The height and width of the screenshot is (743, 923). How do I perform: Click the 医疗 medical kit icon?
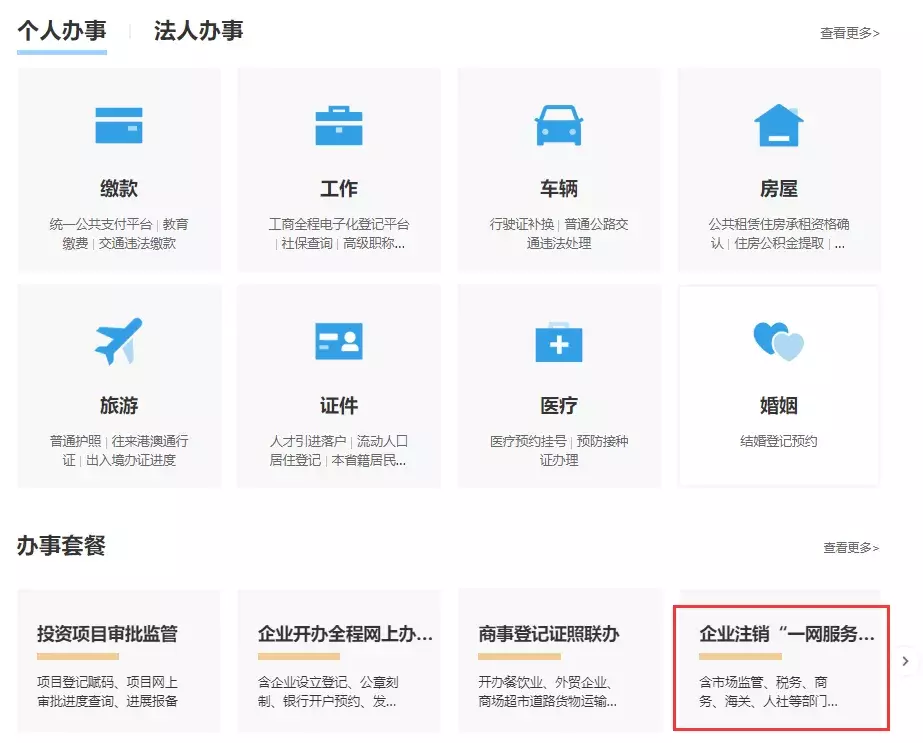point(558,345)
